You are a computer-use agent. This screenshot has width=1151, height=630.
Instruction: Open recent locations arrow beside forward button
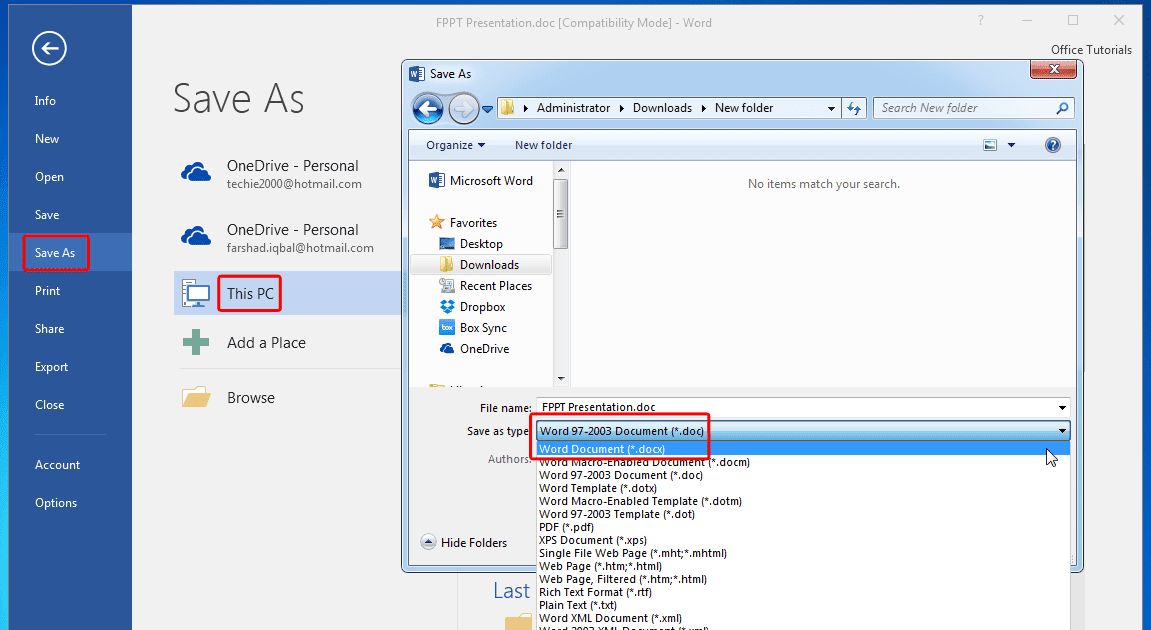pos(487,109)
